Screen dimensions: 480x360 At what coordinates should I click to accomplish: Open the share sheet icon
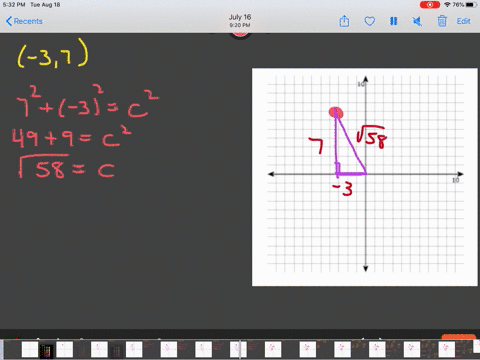click(344, 21)
